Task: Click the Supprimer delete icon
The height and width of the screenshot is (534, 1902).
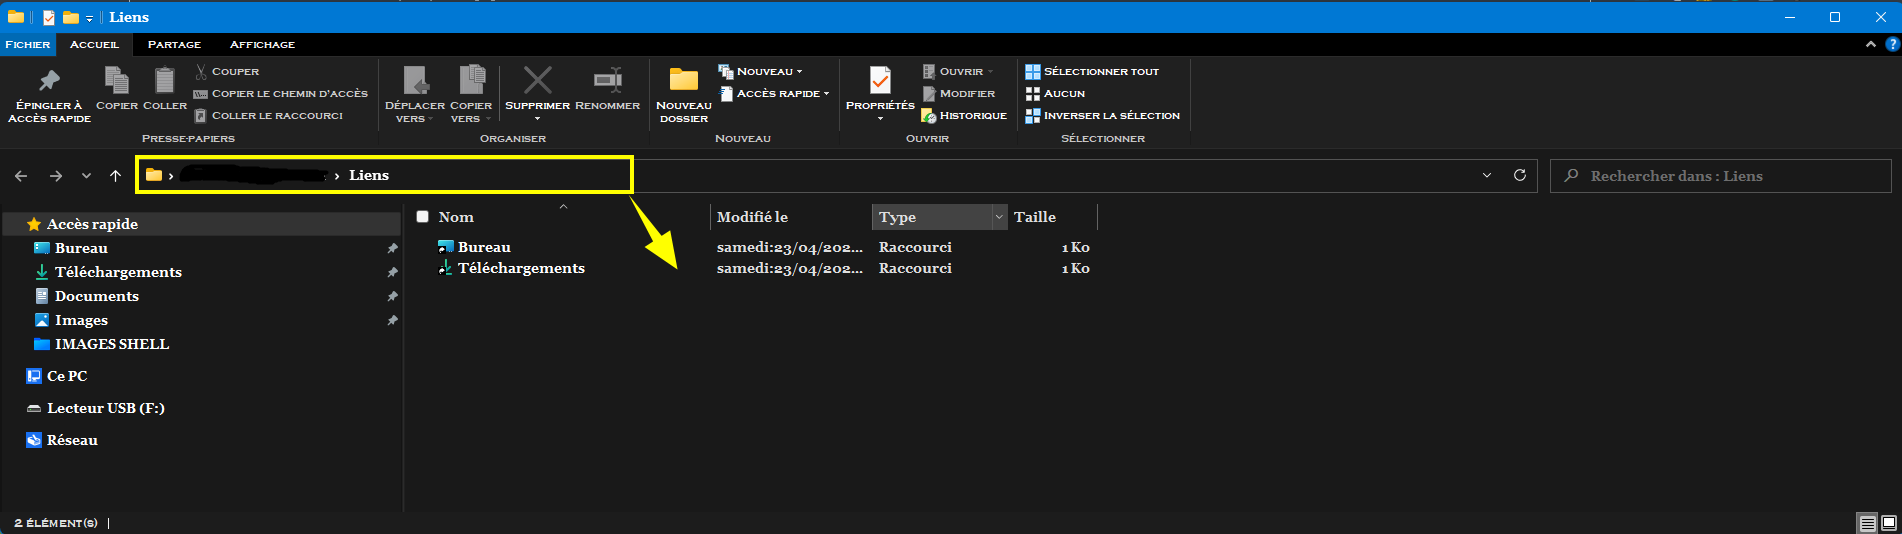Action: (537, 81)
